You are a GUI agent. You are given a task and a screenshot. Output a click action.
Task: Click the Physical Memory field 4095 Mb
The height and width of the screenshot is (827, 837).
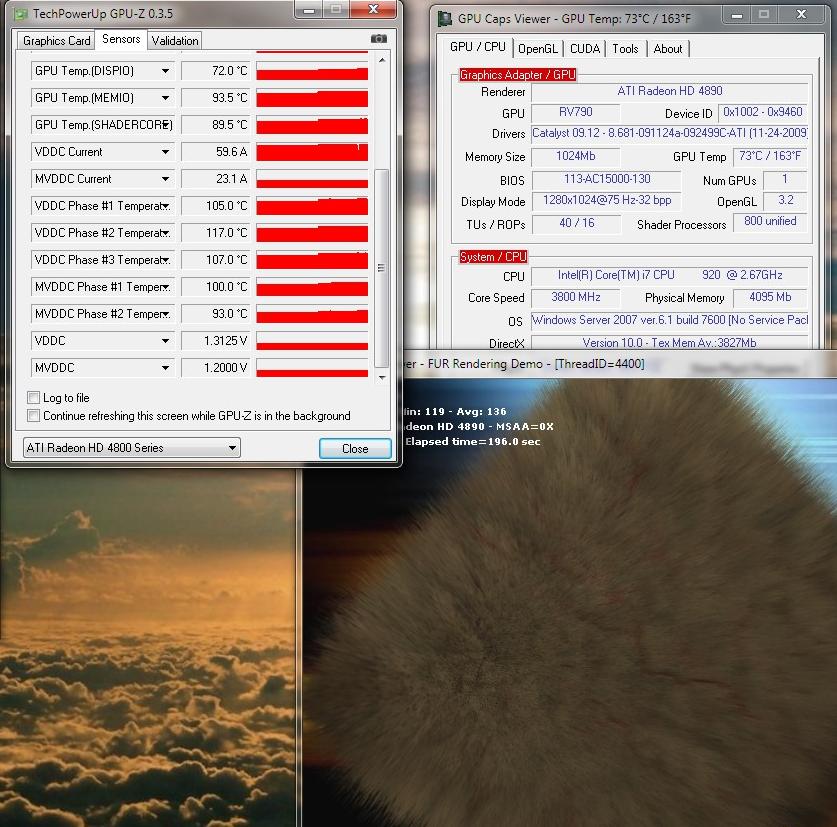[x=770, y=297]
